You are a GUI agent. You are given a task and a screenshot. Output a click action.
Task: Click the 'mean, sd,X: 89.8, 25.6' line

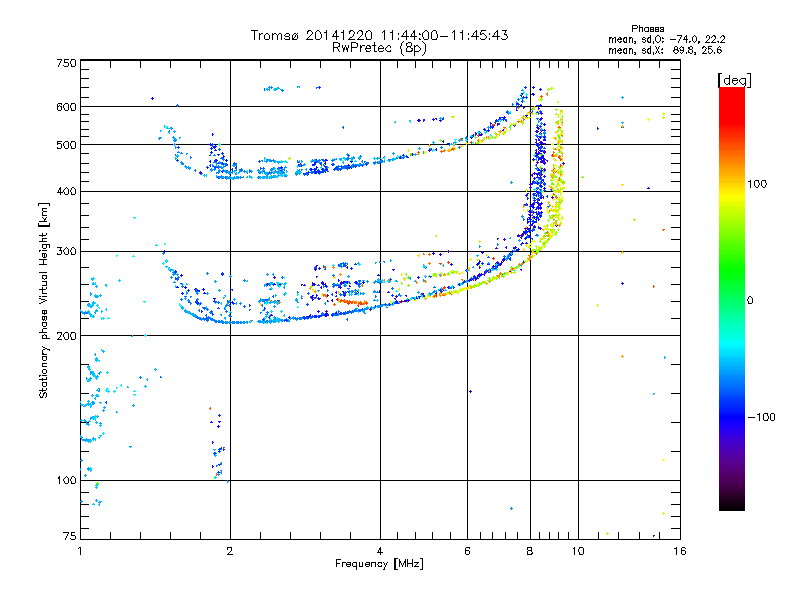[665, 50]
